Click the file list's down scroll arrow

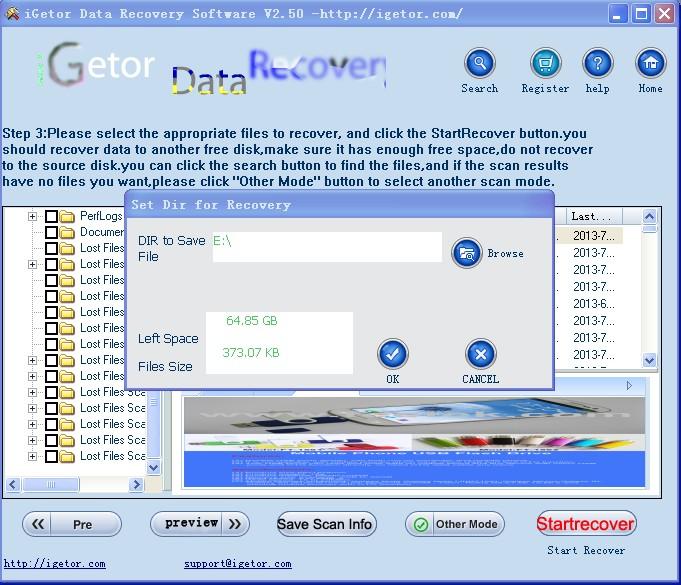click(649, 360)
